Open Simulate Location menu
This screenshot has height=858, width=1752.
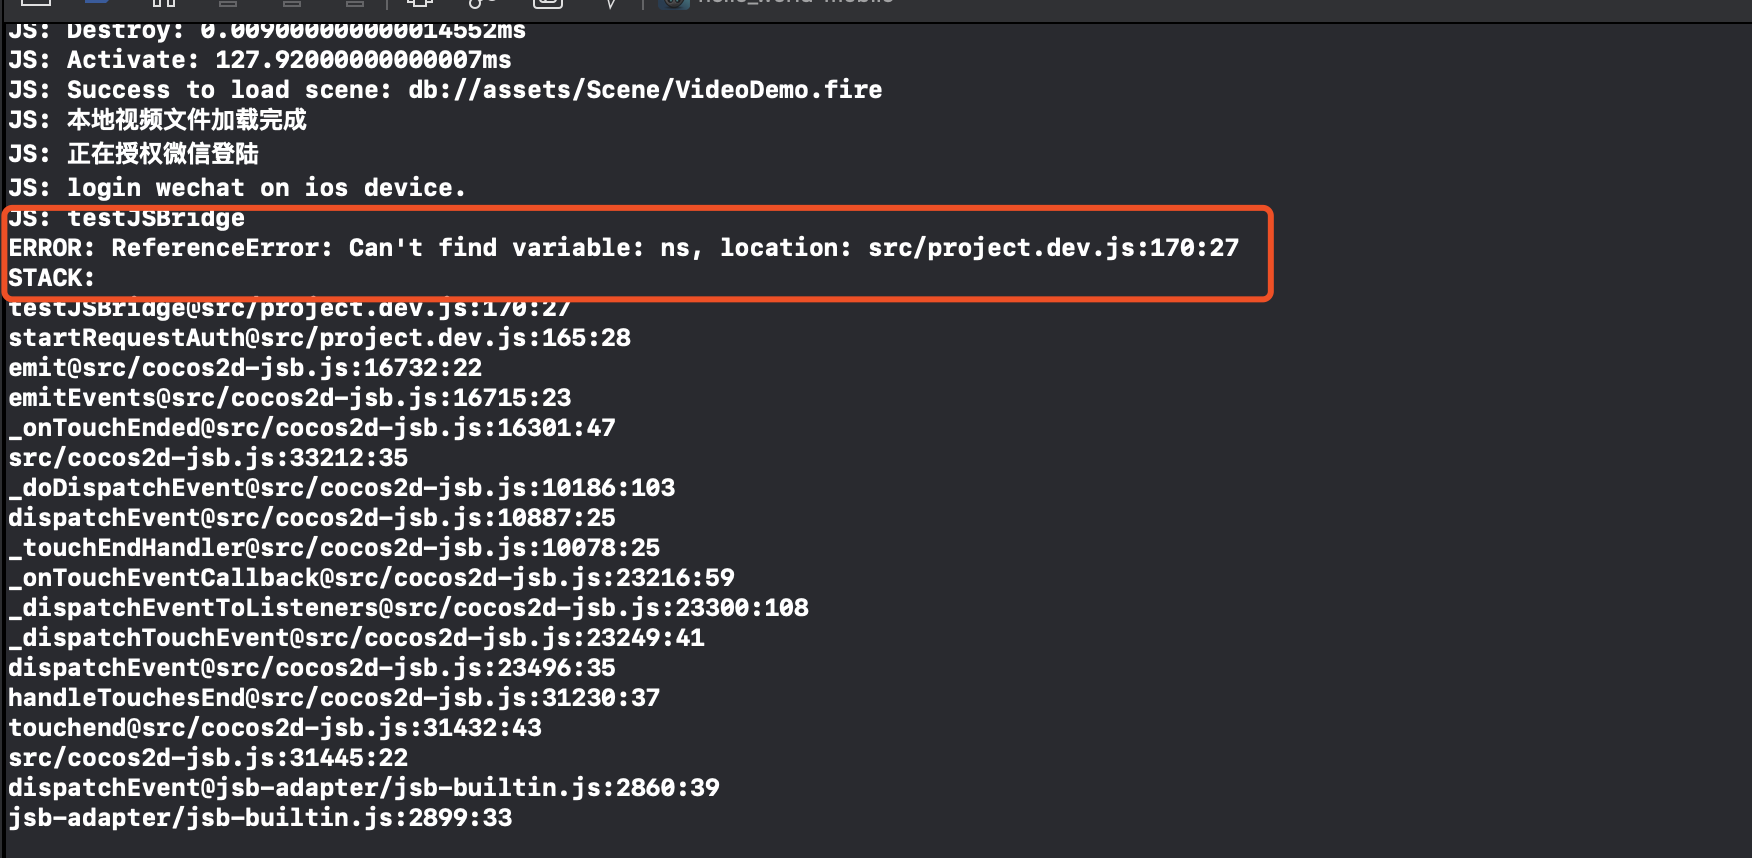click(610, 3)
